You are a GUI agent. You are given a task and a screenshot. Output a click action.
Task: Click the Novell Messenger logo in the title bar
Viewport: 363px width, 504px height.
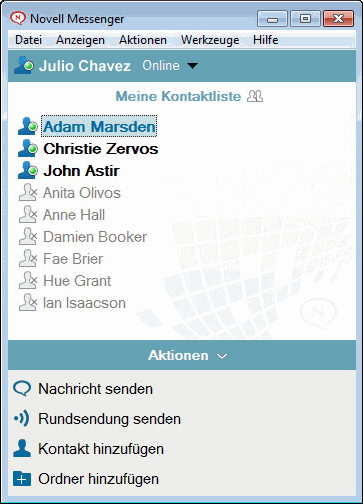(x=17, y=18)
